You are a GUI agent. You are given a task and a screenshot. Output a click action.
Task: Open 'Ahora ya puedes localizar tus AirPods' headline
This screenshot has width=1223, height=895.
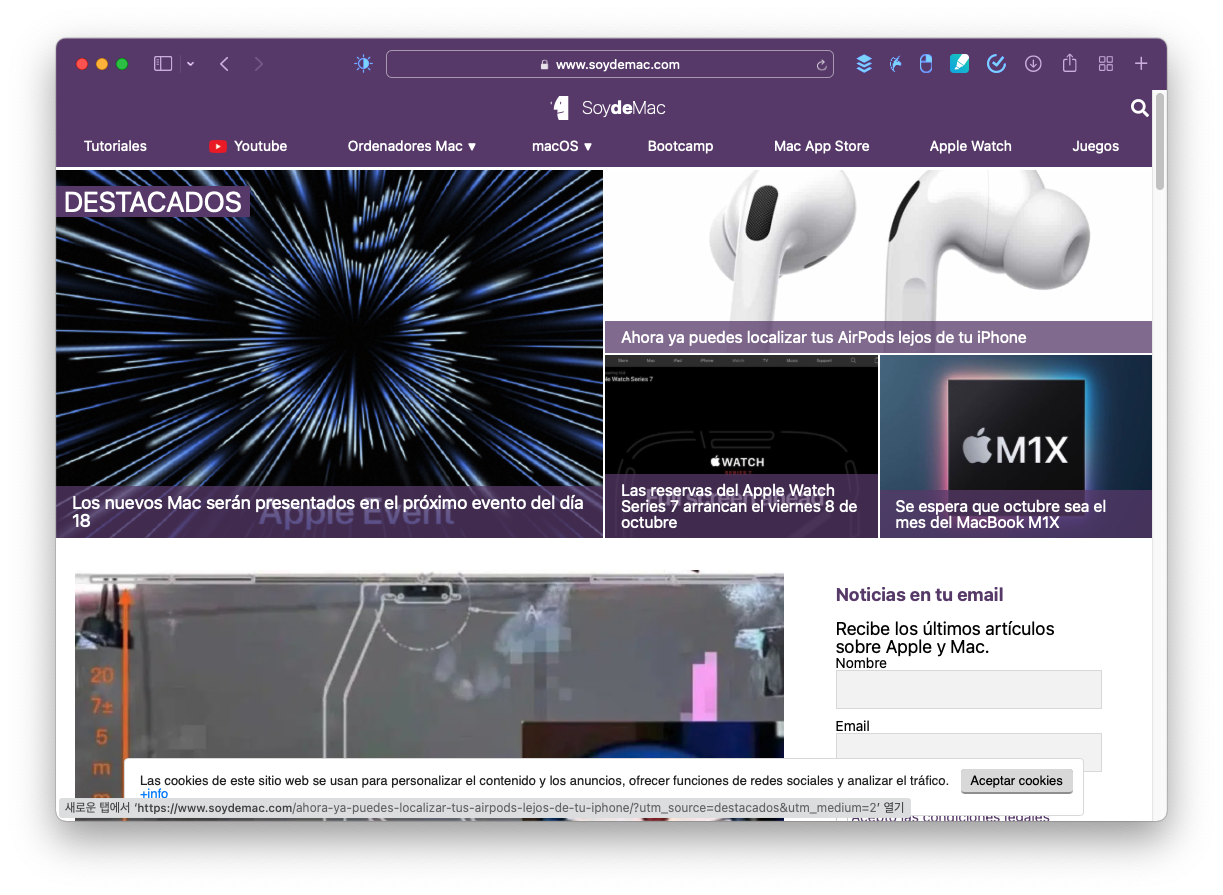pyautogui.click(x=823, y=337)
